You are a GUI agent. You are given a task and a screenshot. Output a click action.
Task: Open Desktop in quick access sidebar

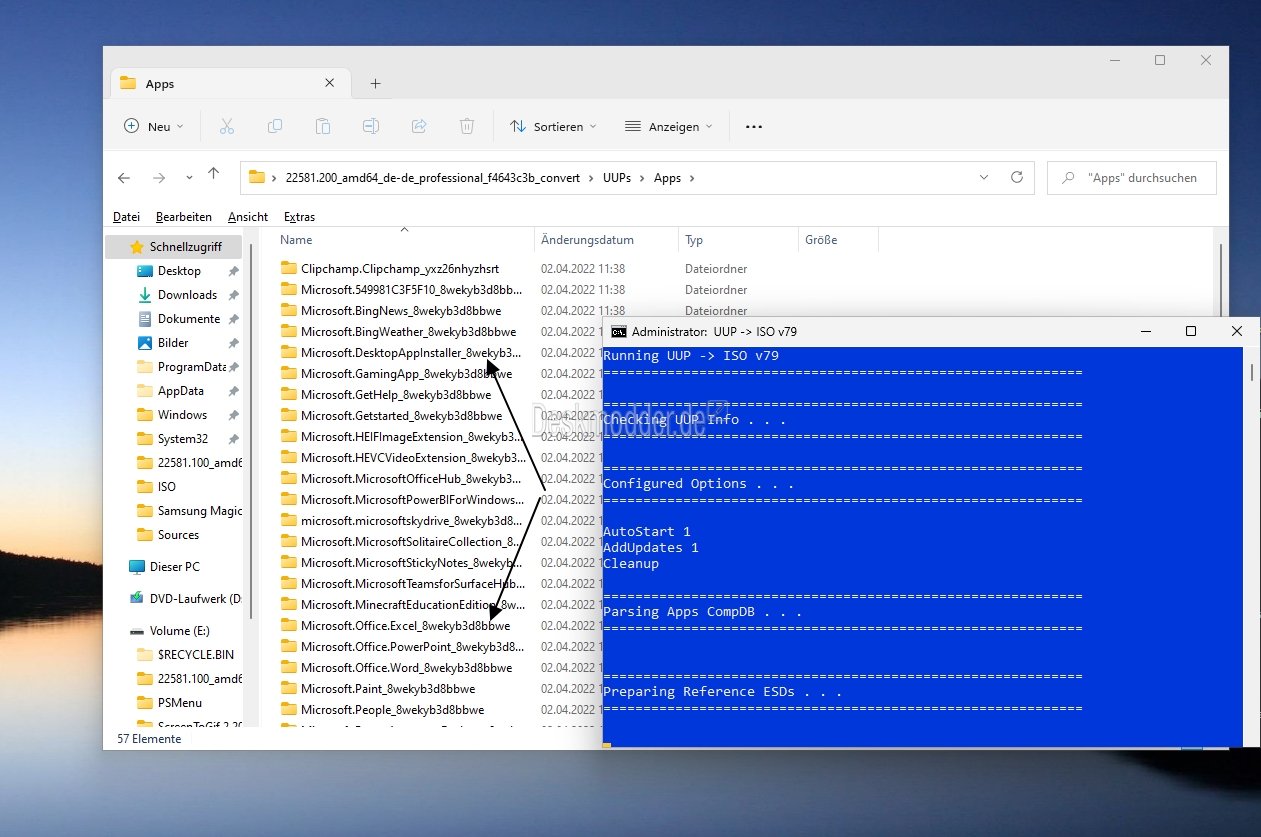point(179,271)
